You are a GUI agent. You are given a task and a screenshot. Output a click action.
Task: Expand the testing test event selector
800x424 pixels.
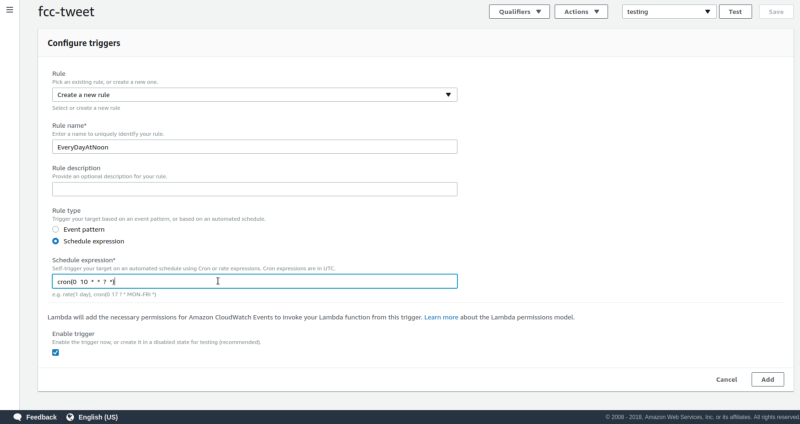[x=669, y=12]
